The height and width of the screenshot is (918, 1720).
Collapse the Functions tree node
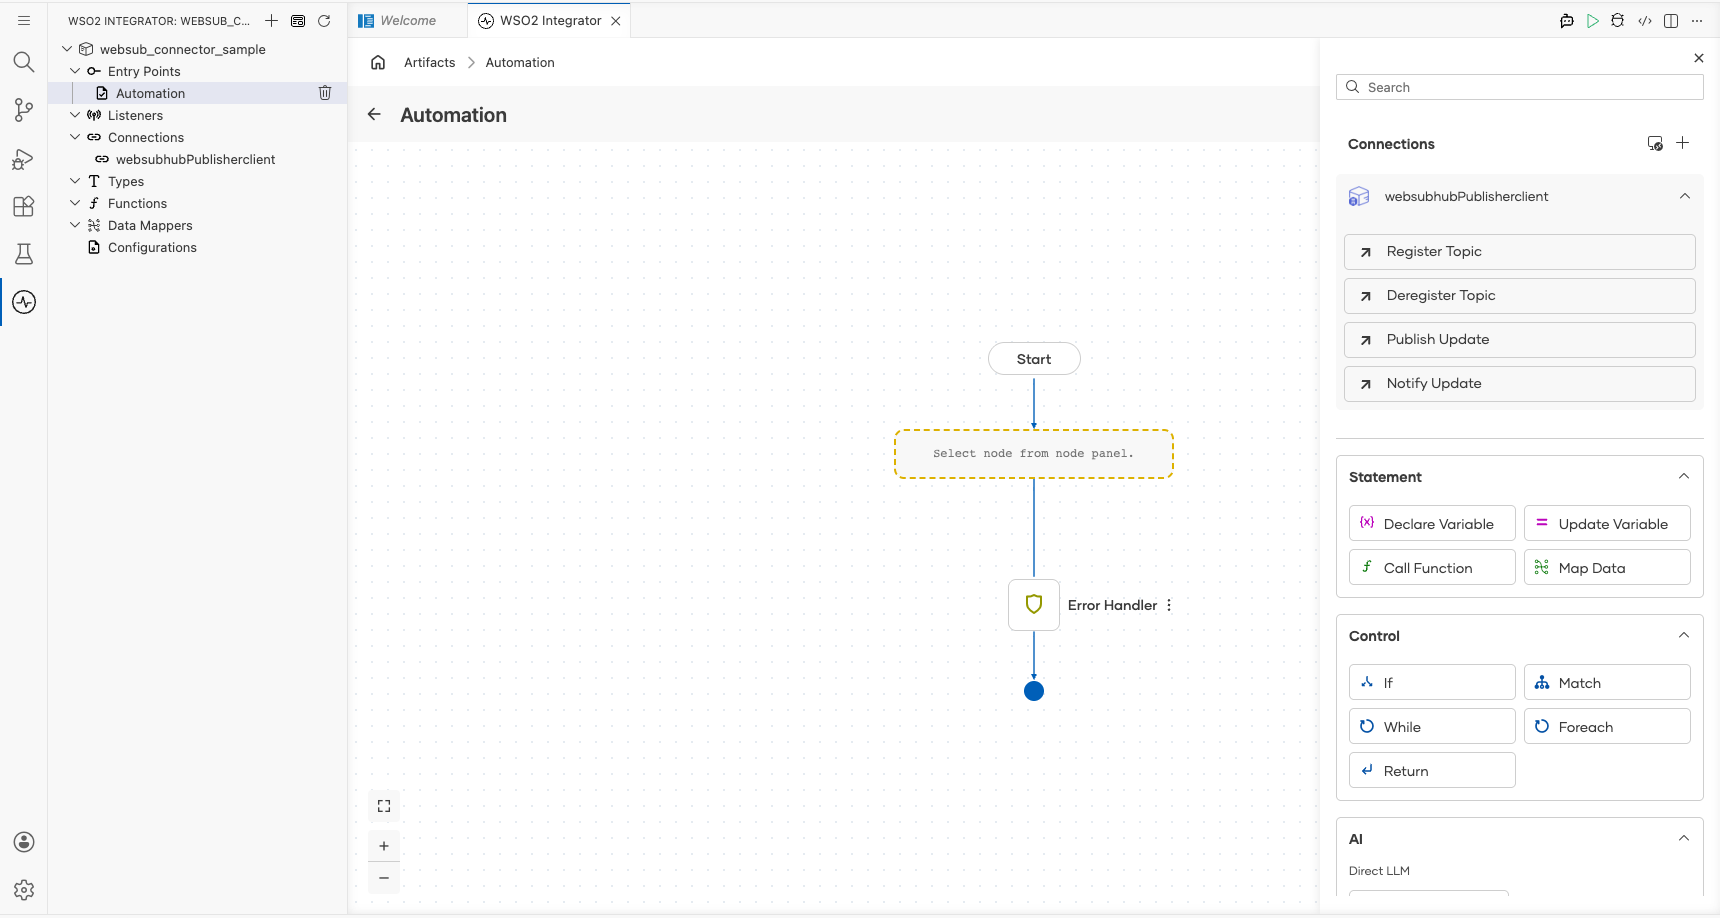(75, 203)
